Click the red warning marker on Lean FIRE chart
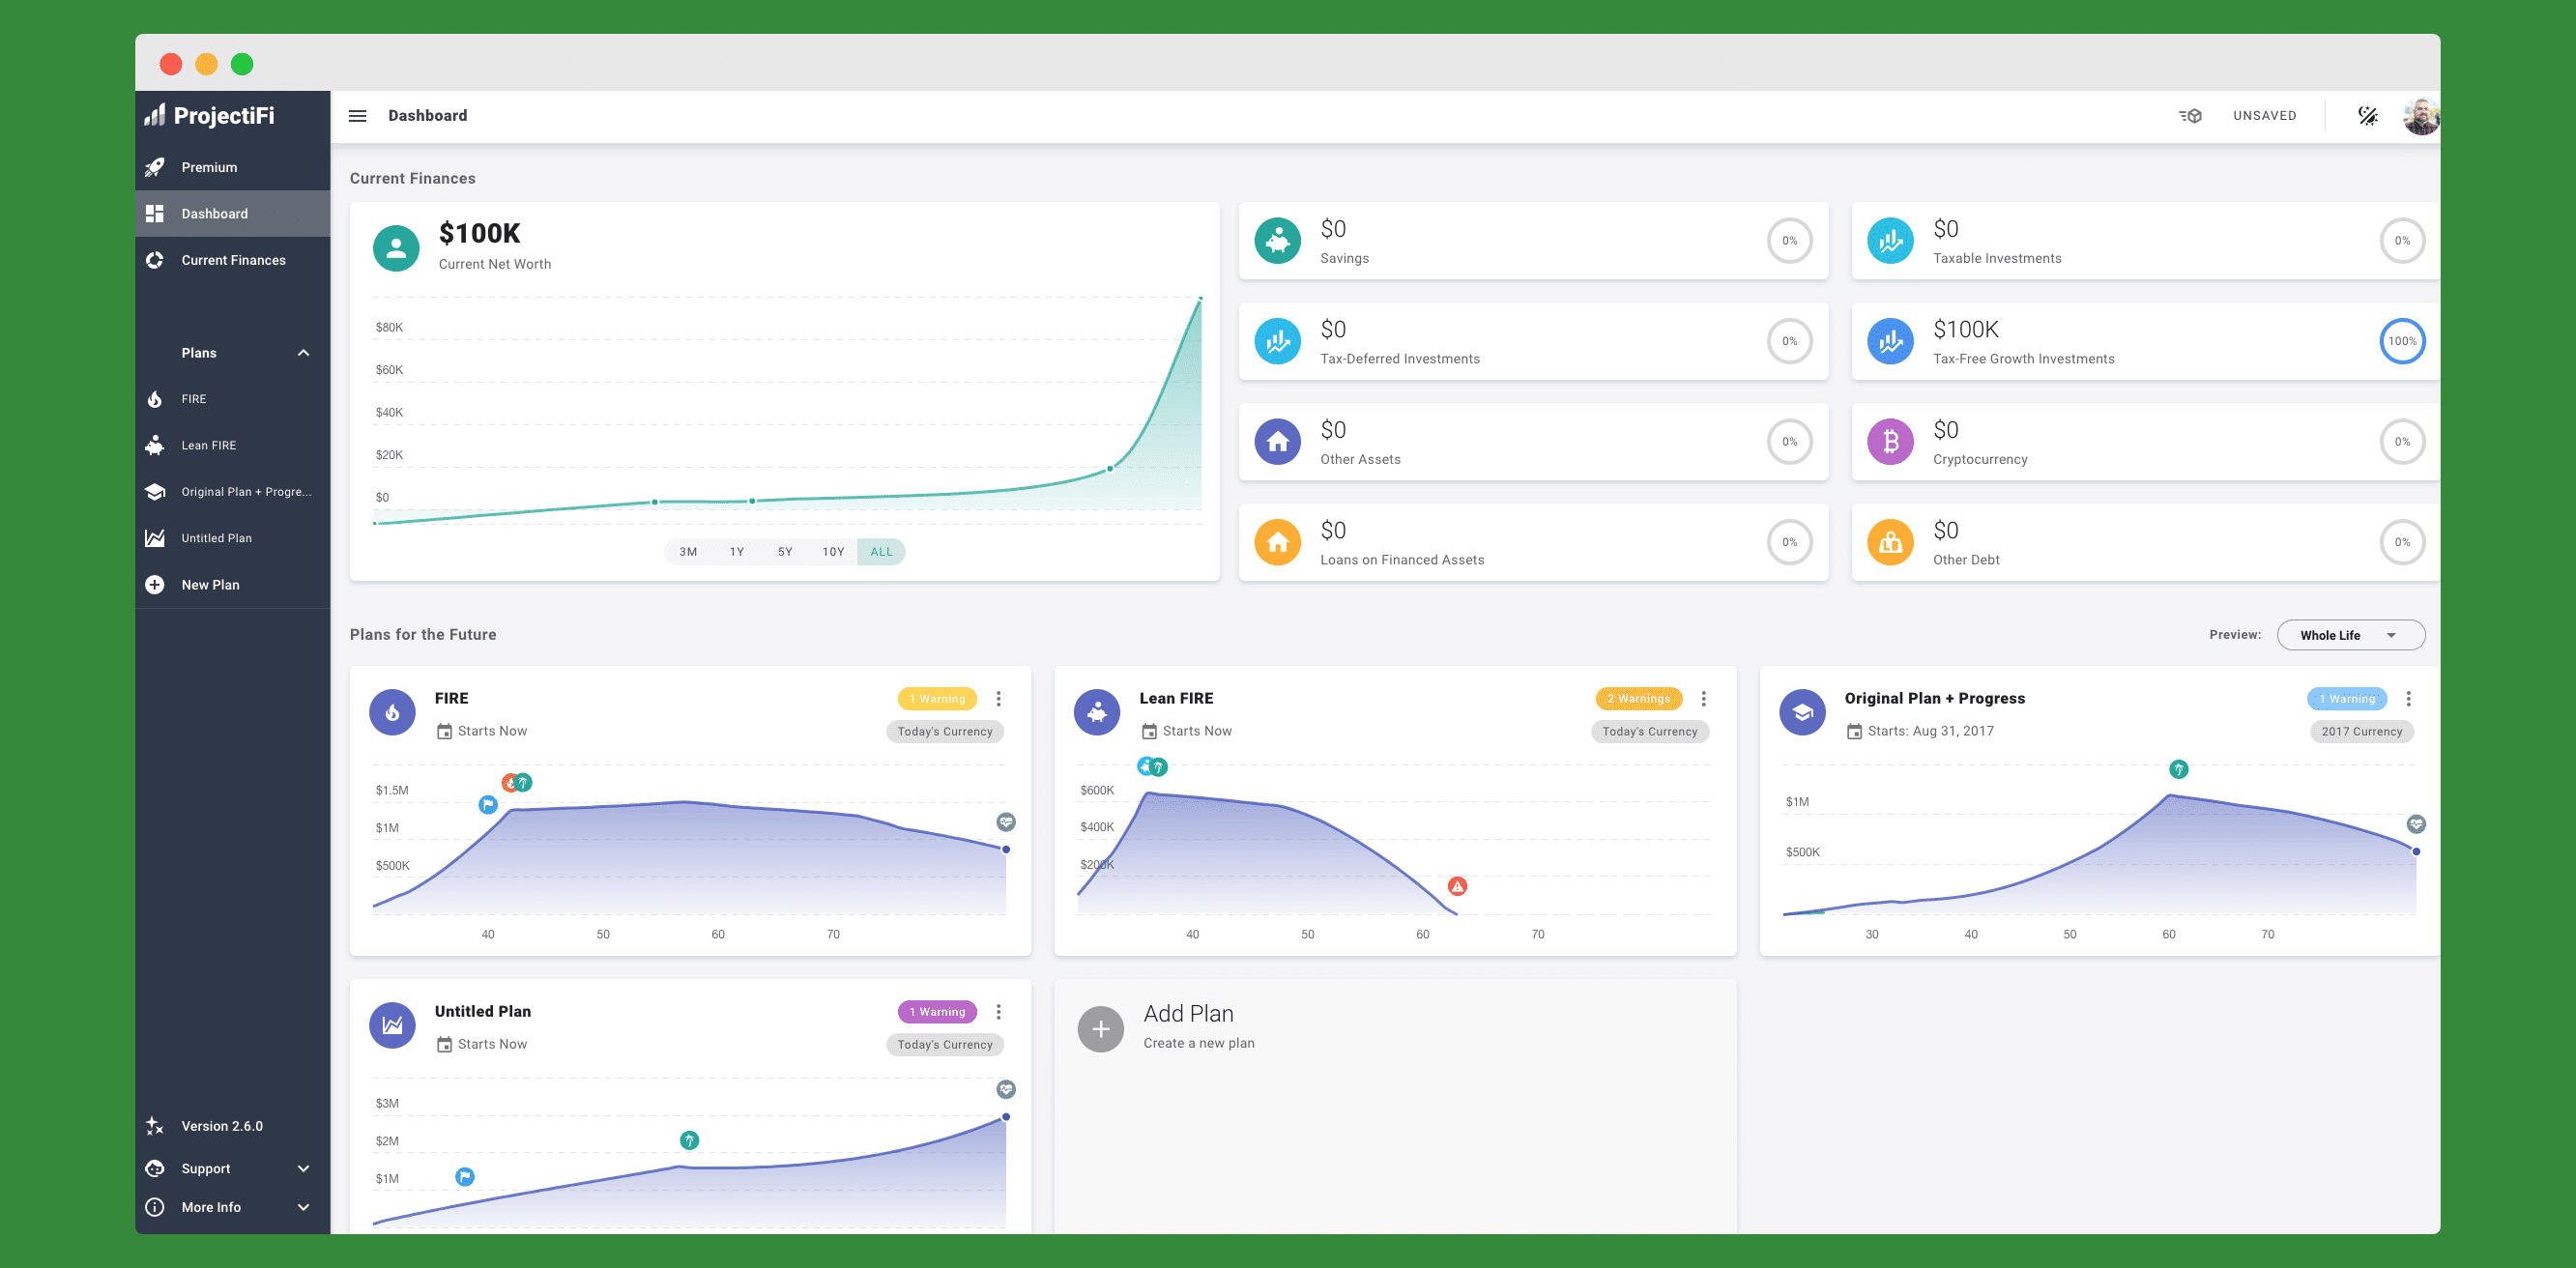Viewport: 2576px width, 1268px height. (1457, 887)
